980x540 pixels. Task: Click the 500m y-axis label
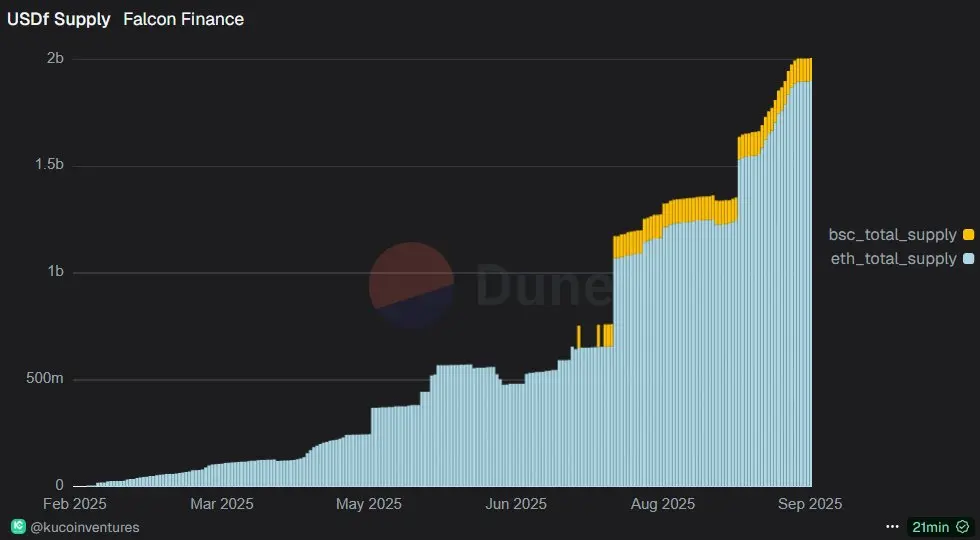coord(44,378)
